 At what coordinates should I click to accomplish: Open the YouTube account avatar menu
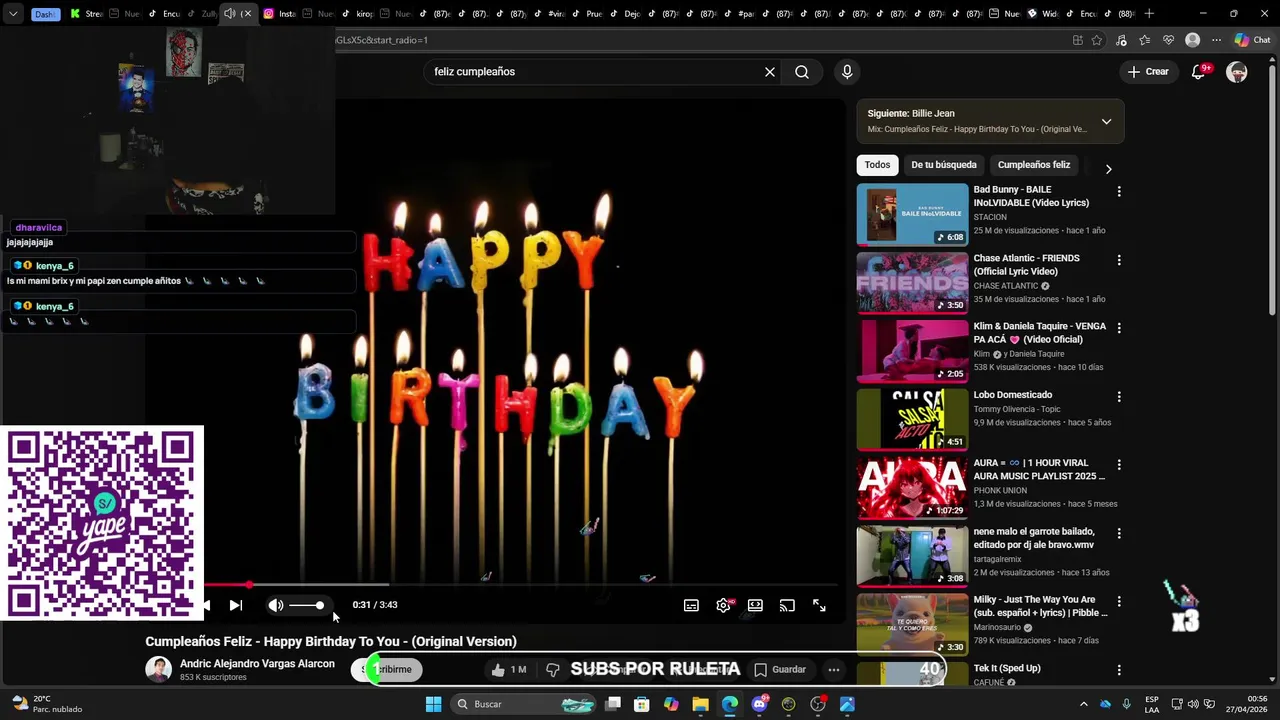click(x=1237, y=72)
